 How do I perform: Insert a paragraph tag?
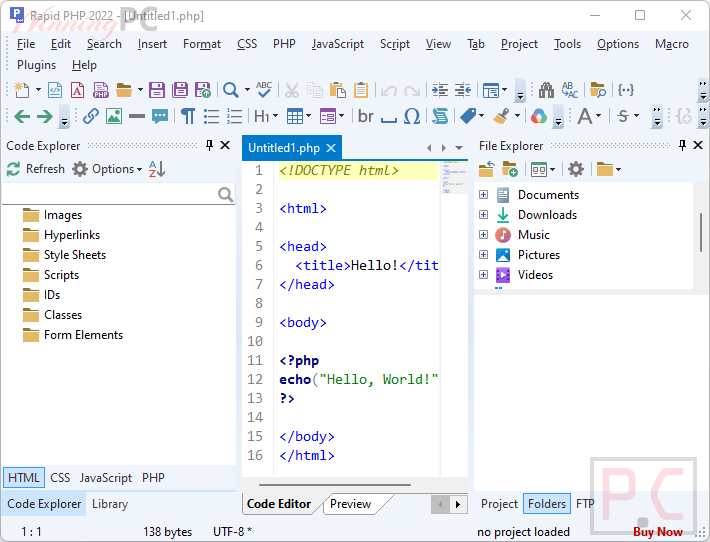point(188,116)
